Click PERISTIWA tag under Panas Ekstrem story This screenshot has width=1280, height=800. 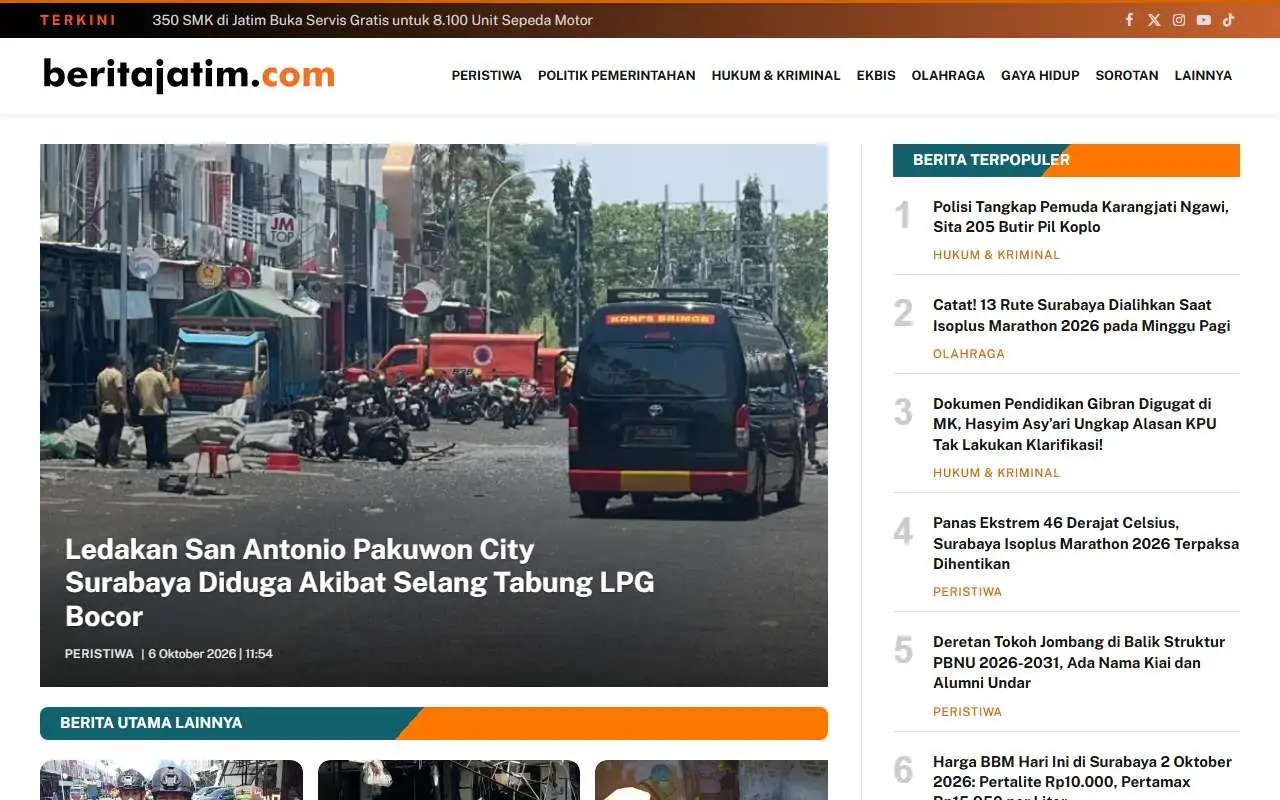(967, 592)
